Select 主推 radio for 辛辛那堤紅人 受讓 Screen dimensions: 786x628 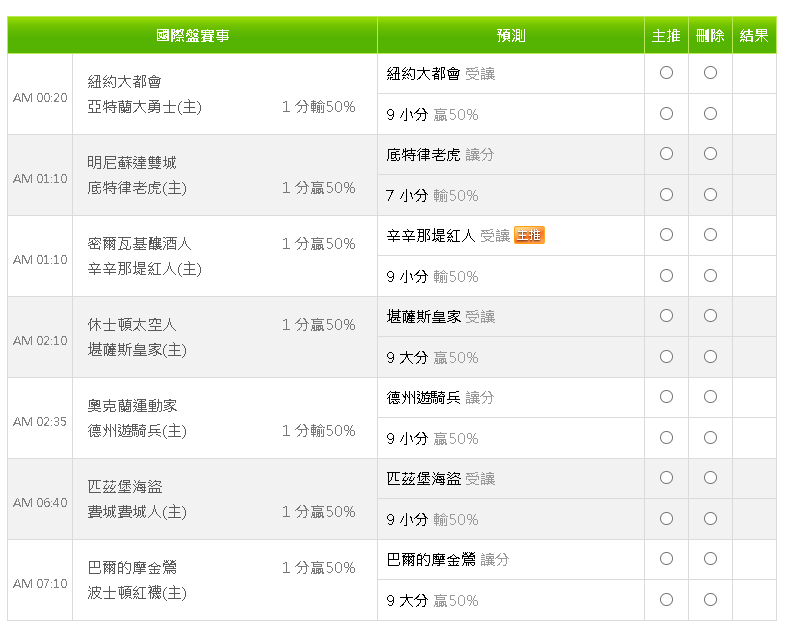pos(666,235)
